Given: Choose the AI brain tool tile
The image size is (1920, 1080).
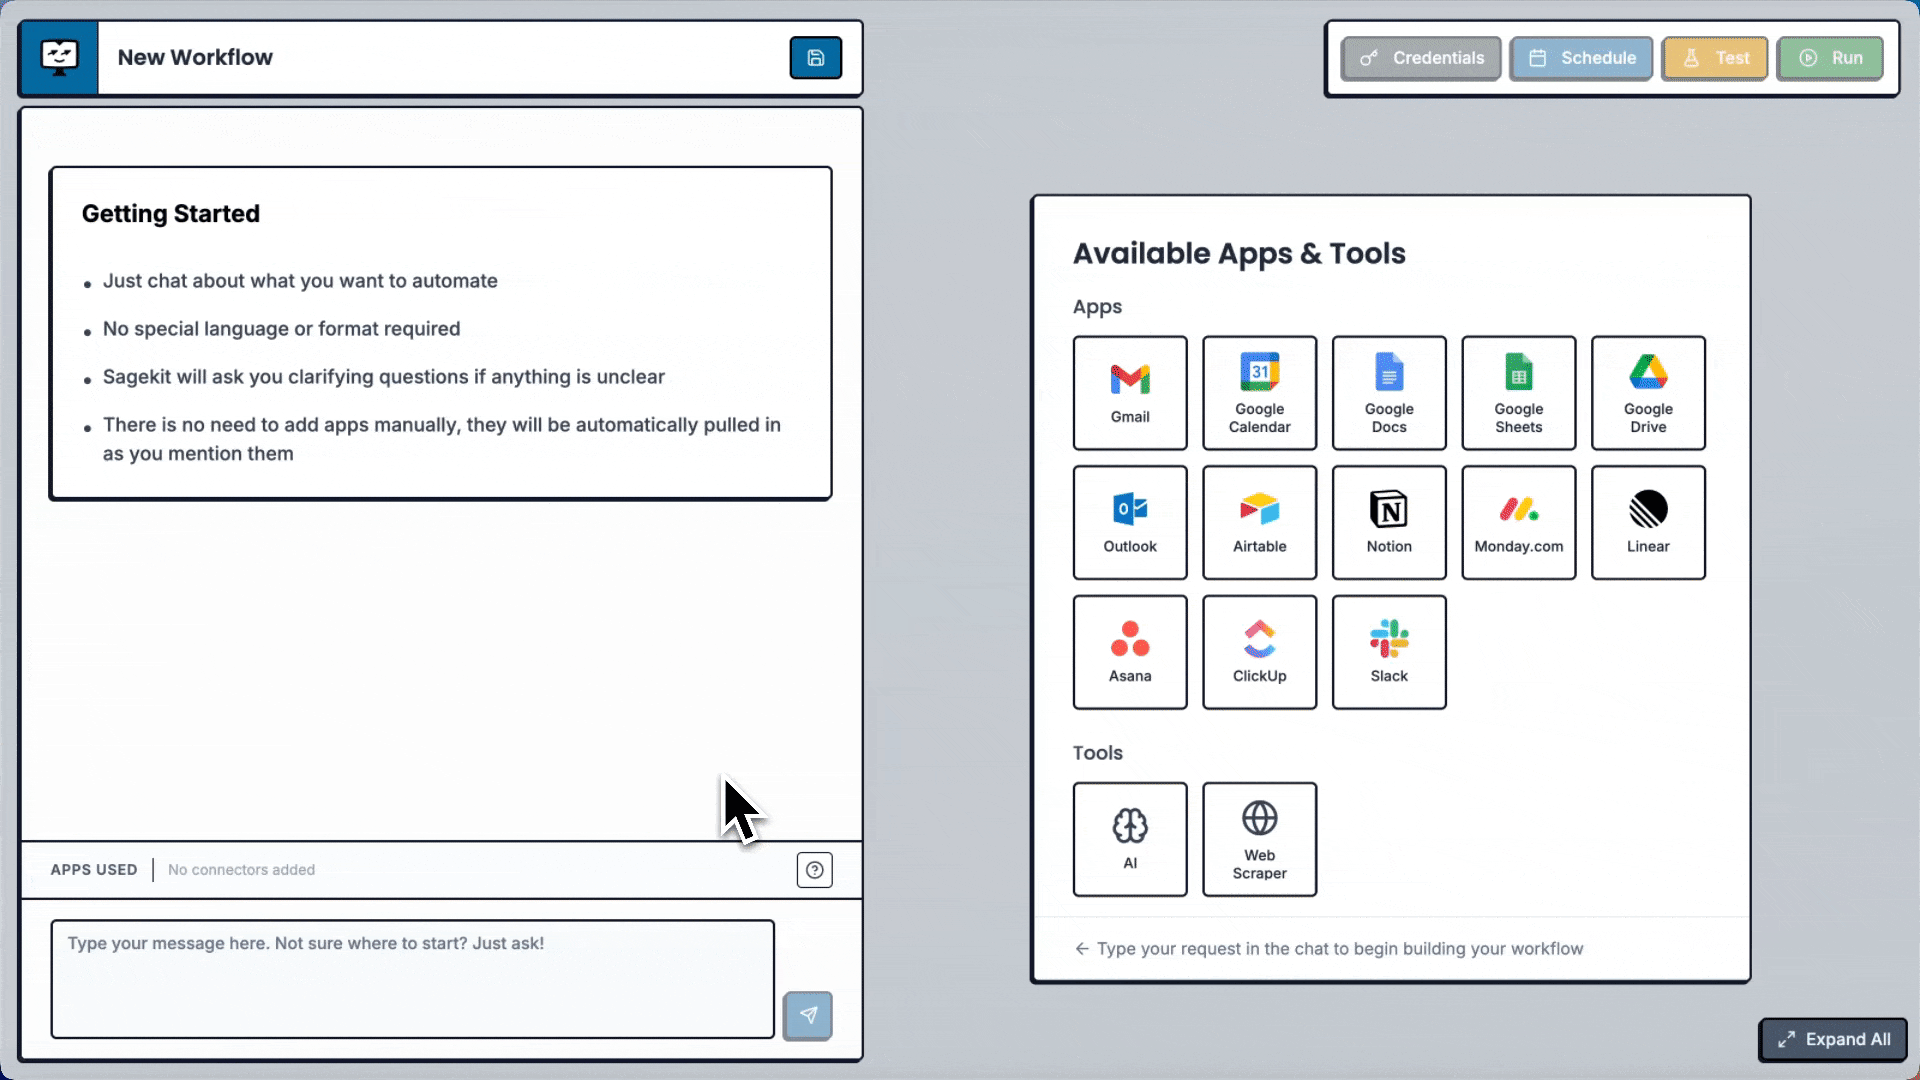Looking at the screenshot, I should (1130, 839).
